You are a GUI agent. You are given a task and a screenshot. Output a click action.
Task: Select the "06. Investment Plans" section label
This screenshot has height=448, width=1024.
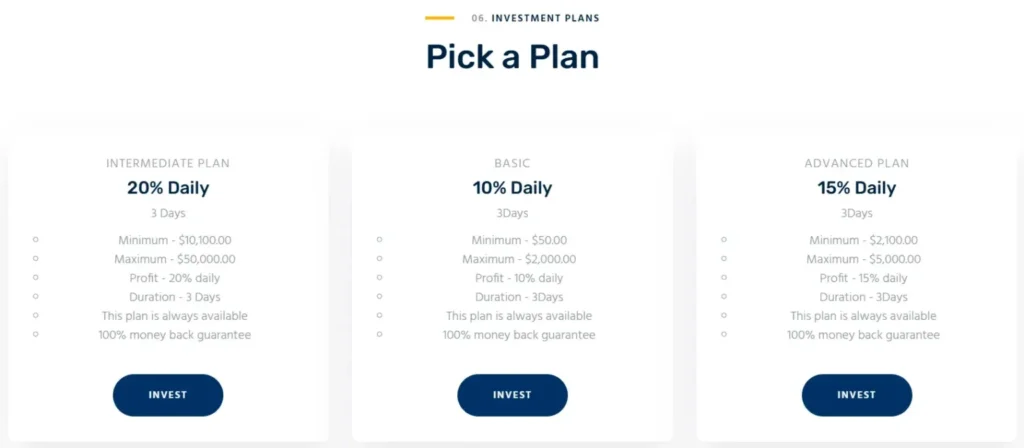pos(535,18)
